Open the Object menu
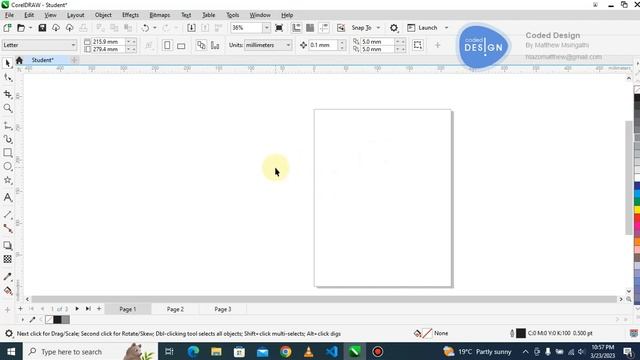The width and height of the screenshot is (640, 360). click(103, 15)
